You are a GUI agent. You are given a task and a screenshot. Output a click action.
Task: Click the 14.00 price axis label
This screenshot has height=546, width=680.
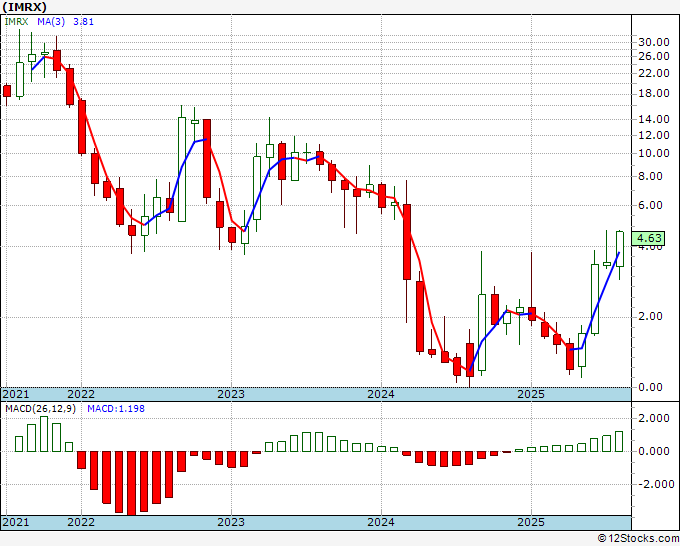pyautogui.click(x=654, y=119)
